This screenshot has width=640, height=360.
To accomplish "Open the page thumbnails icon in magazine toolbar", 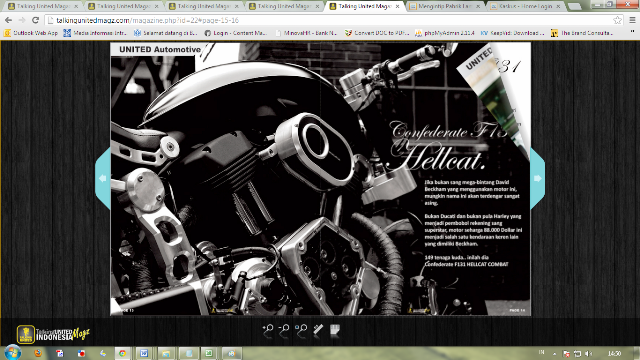I will tap(335, 330).
